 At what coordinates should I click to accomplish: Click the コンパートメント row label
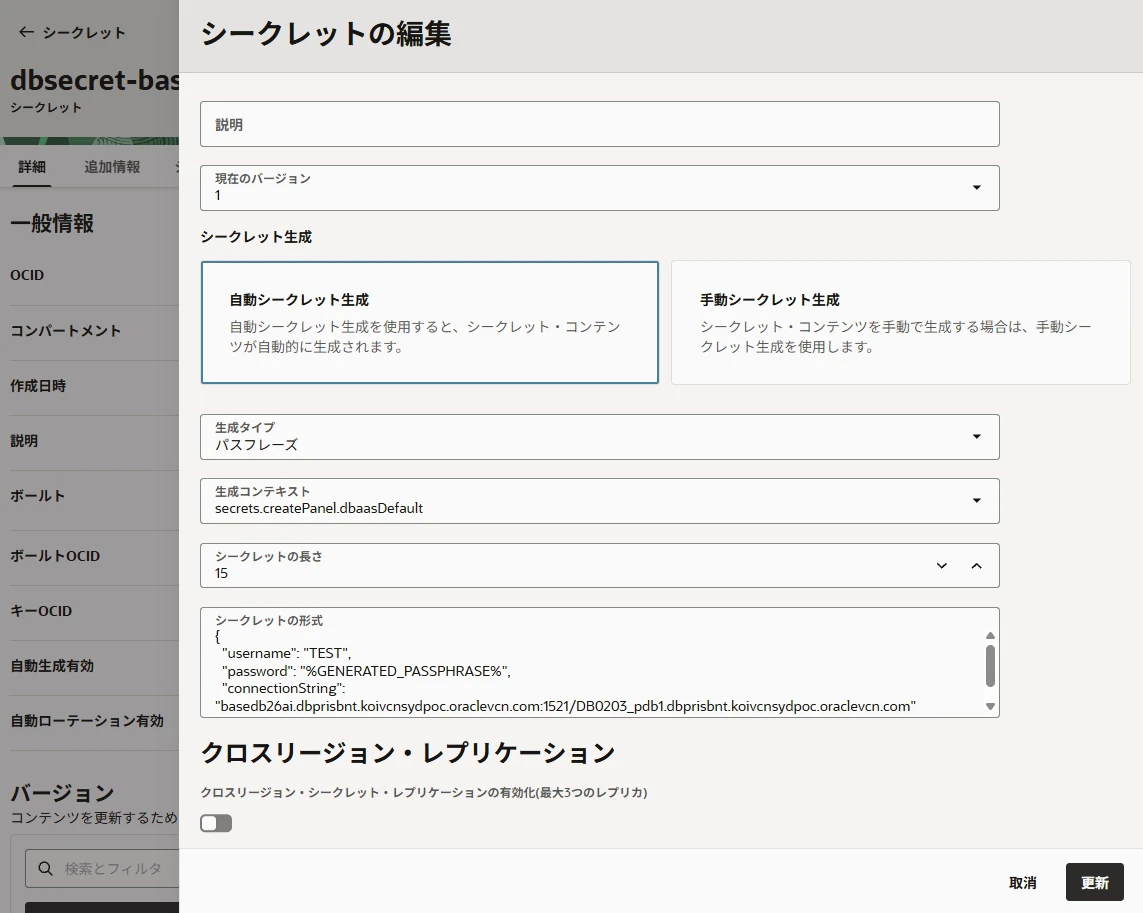(66, 330)
